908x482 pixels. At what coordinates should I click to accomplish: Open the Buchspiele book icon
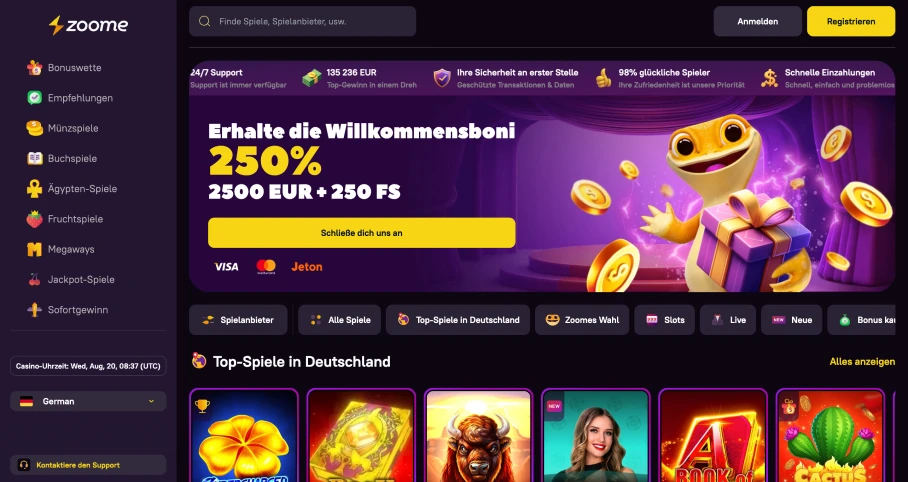[x=35, y=158]
